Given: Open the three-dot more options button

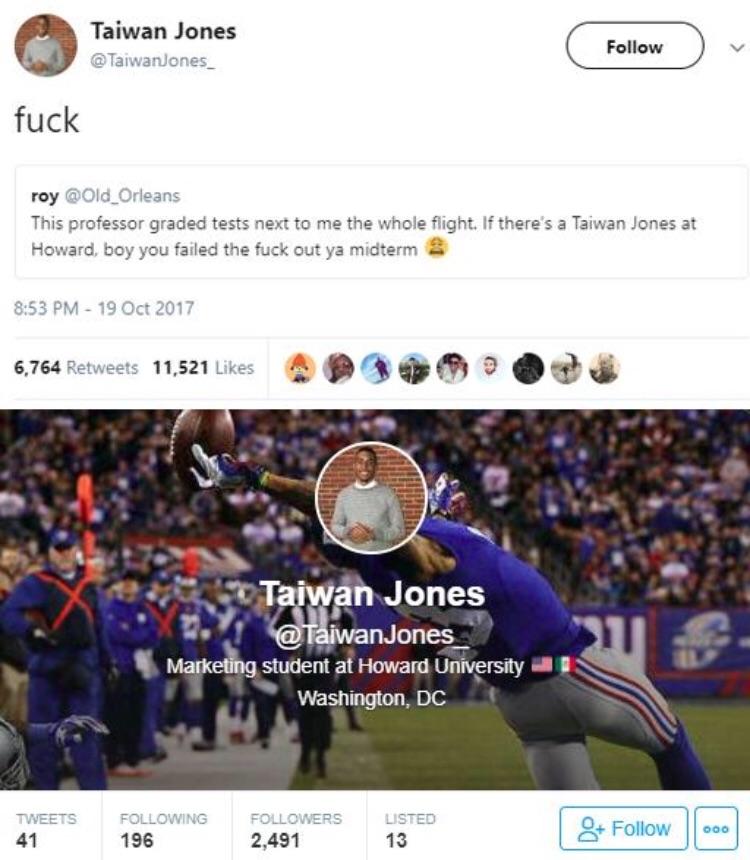Looking at the screenshot, I should [x=716, y=828].
